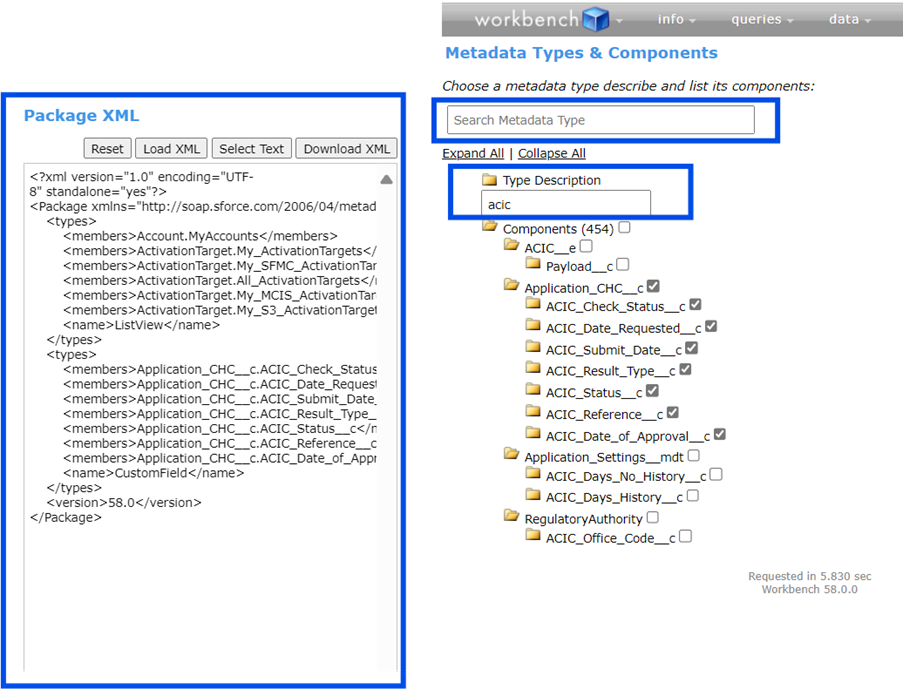This screenshot has width=903, height=689.
Task: Uncheck the ACIC_Date_Requested__c checkbox
Action: pyautogui.click(x=711, y=327)
